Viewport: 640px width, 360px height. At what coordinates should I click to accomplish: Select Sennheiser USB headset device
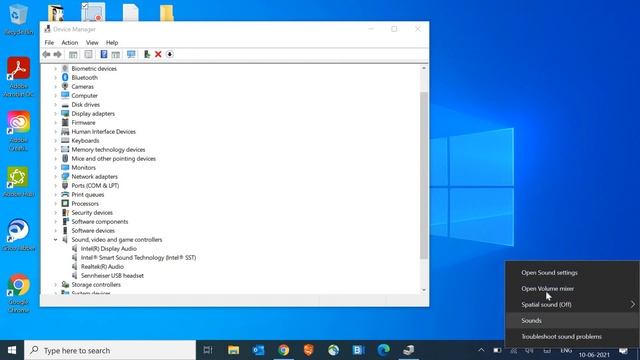(112, 276)
